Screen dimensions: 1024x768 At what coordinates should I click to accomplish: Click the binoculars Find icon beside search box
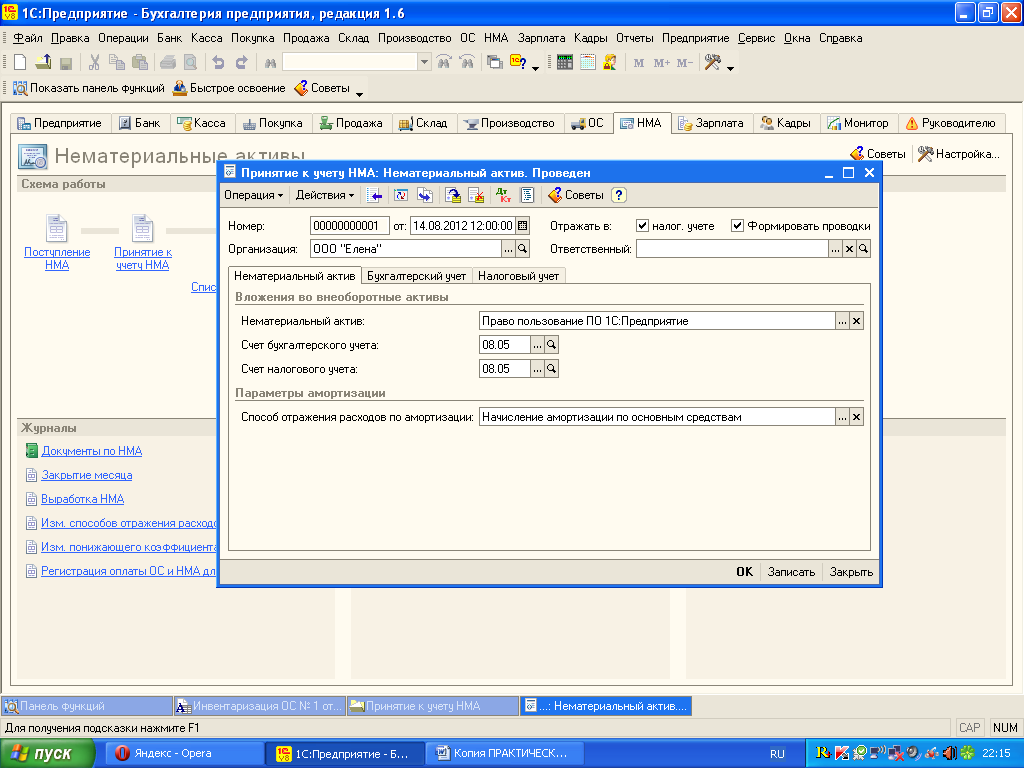[270, 63]
